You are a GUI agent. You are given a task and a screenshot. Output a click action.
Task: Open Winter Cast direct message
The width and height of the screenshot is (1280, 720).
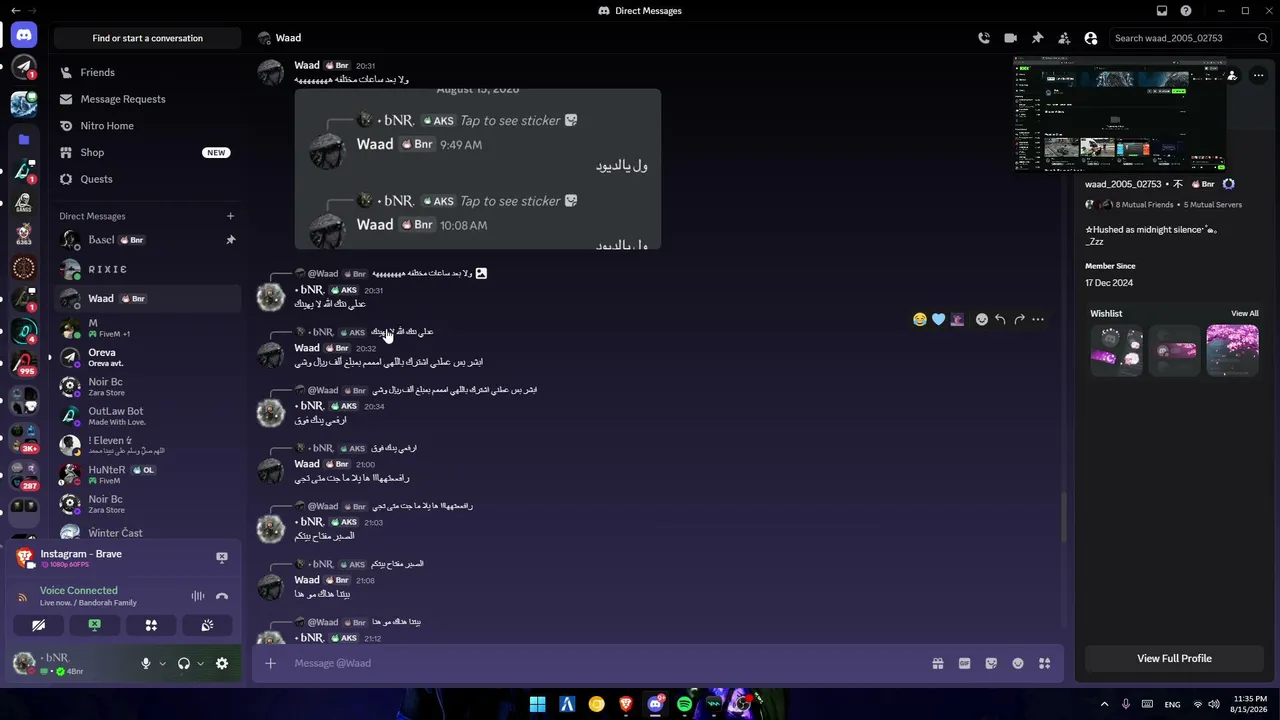coord(148,532)
